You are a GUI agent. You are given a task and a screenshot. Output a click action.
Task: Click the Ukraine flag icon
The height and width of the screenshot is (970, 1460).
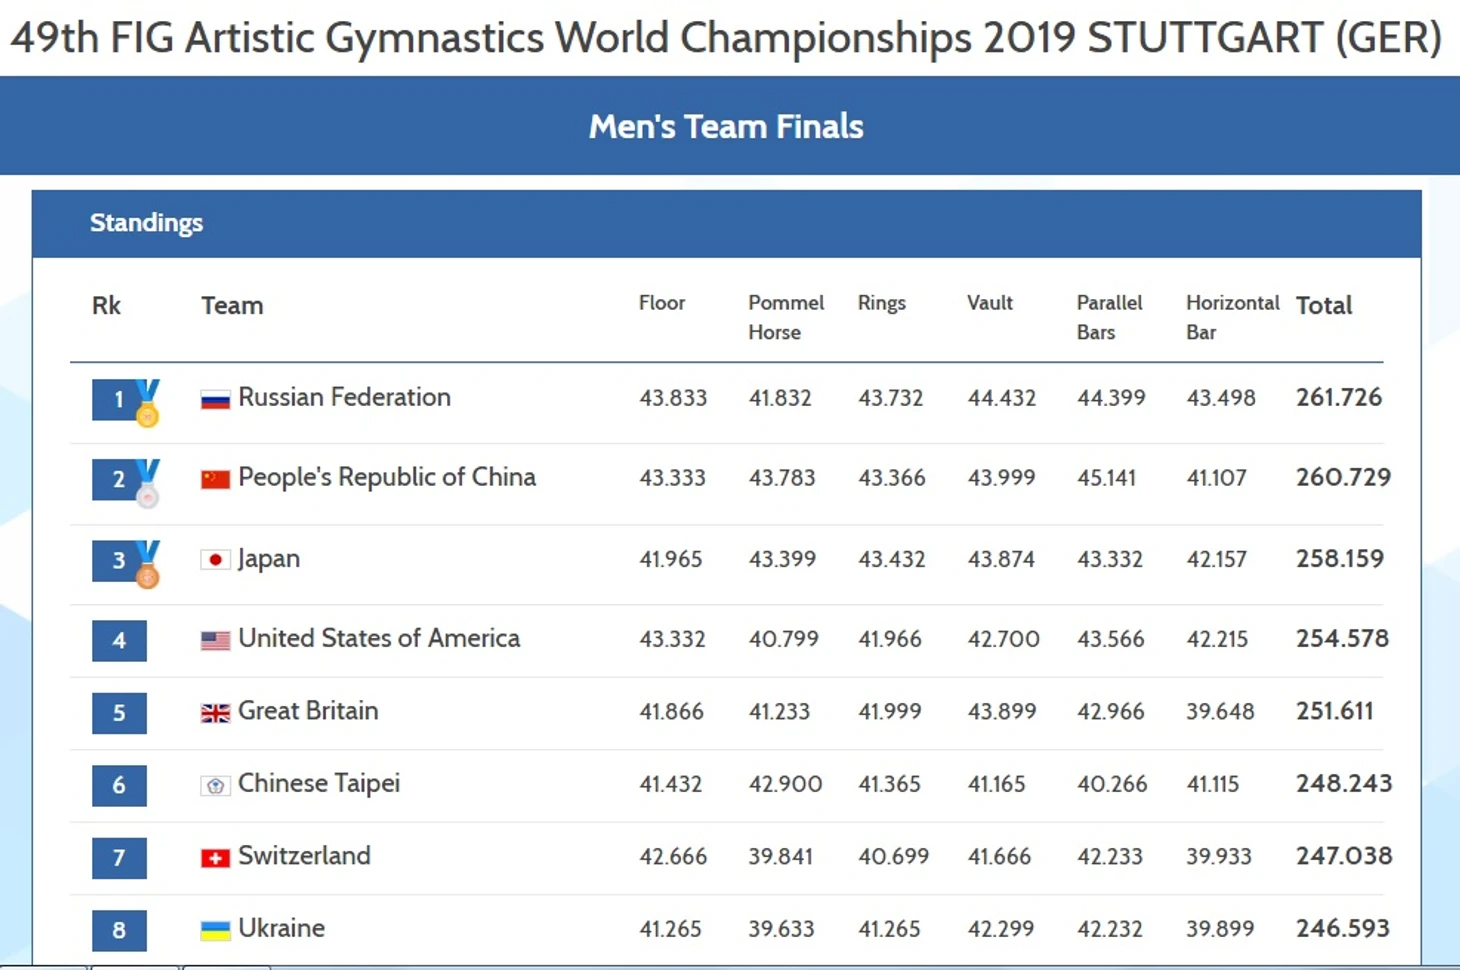point(215,930)
